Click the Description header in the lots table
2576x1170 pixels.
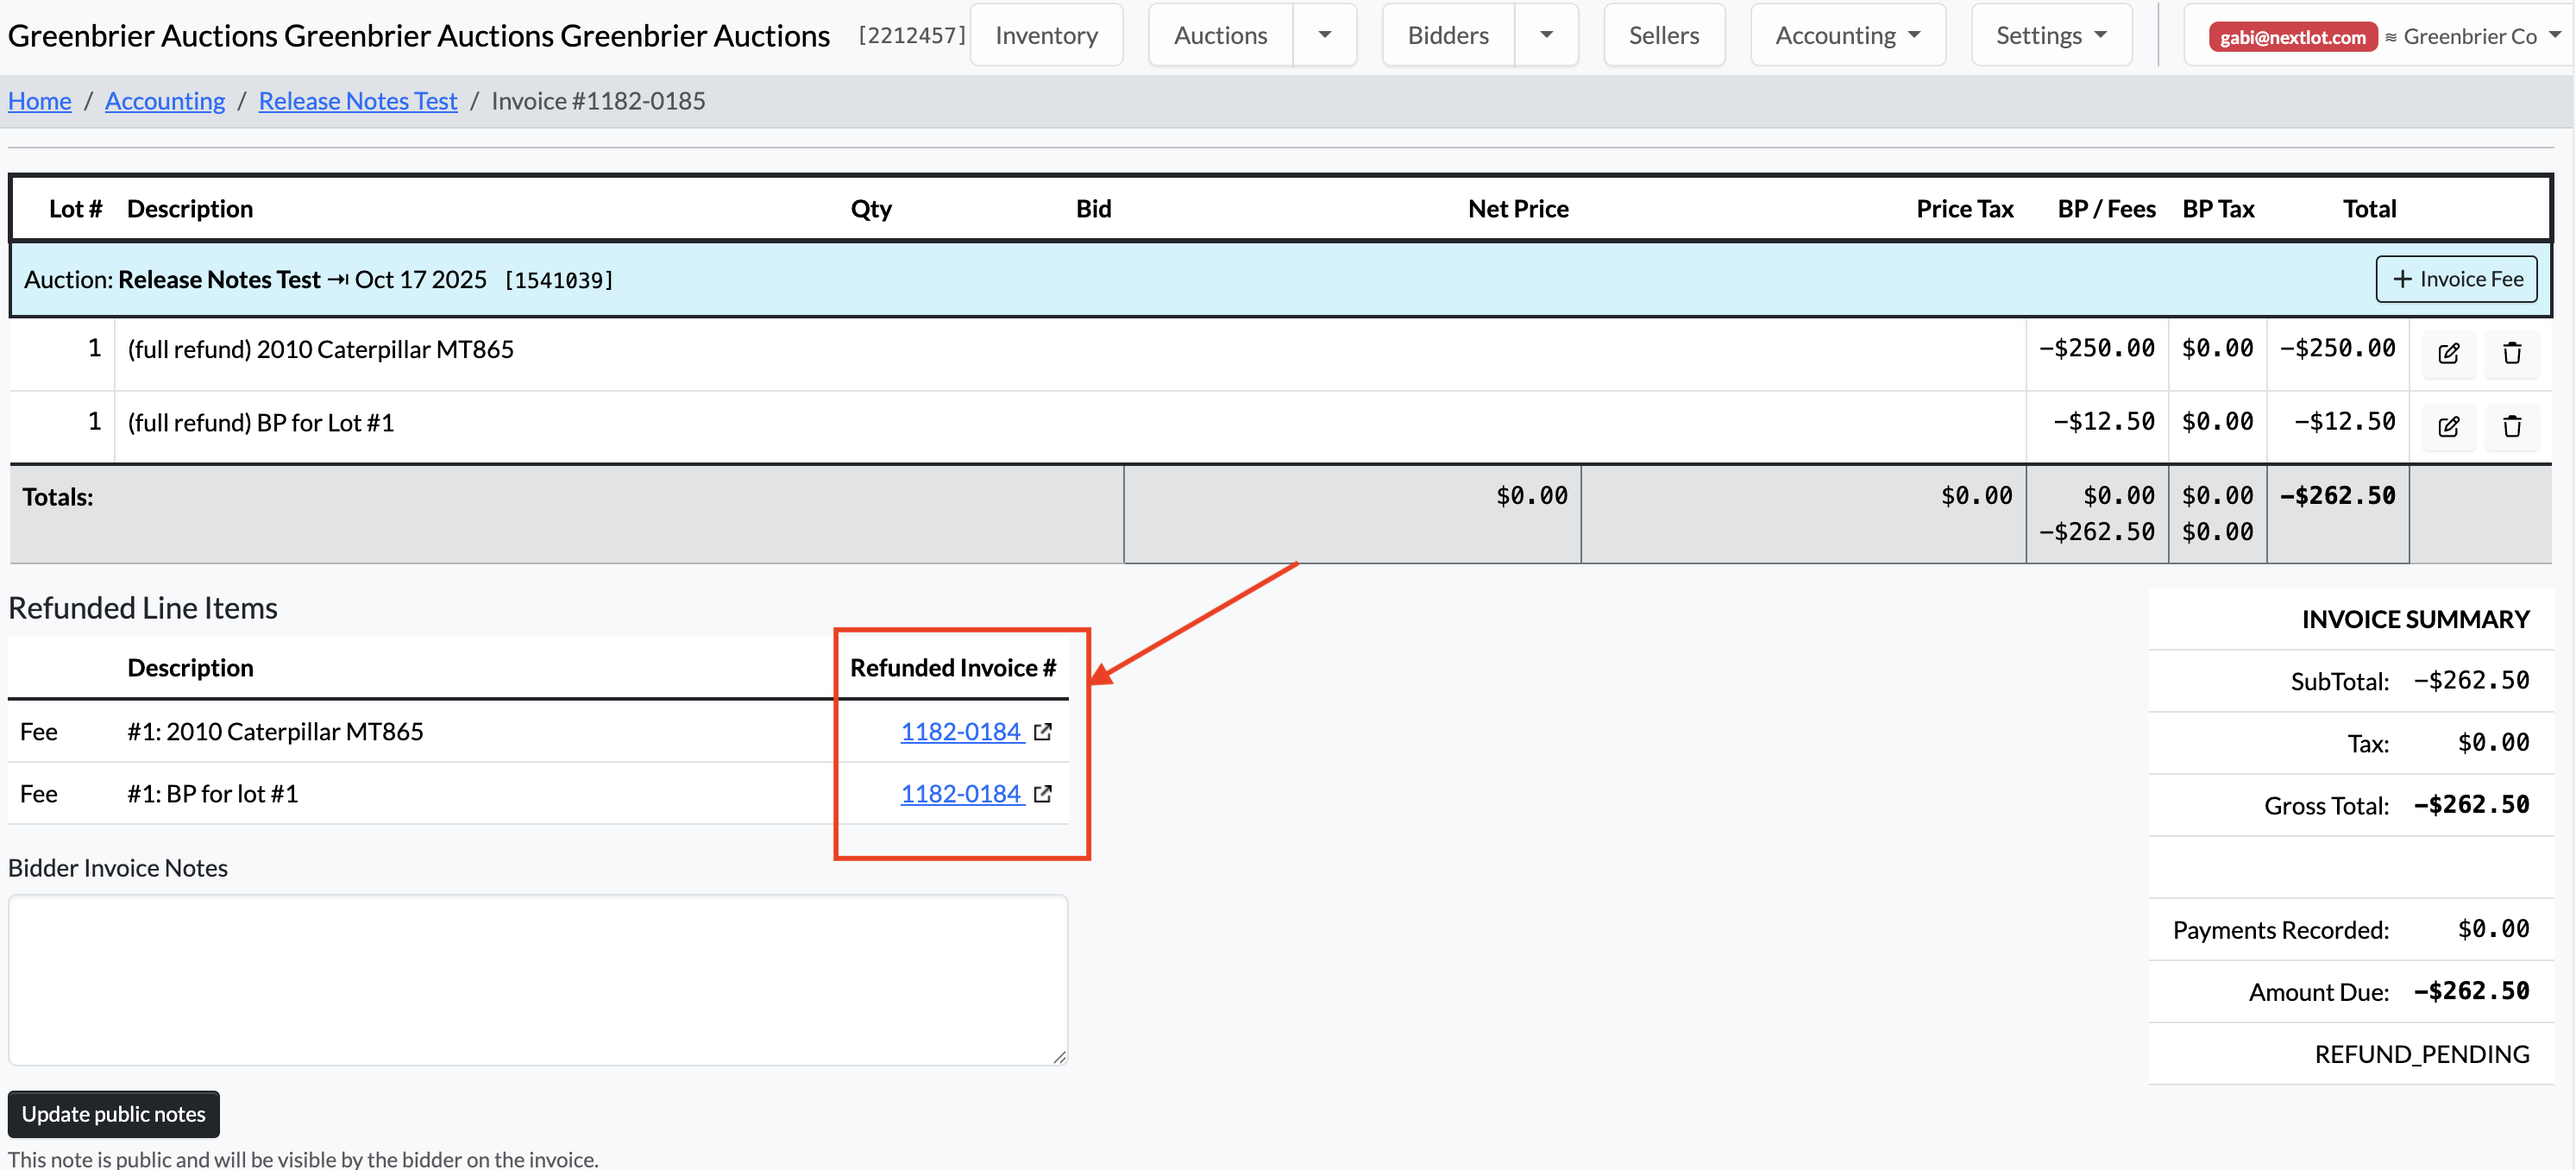tap(190, 208)
